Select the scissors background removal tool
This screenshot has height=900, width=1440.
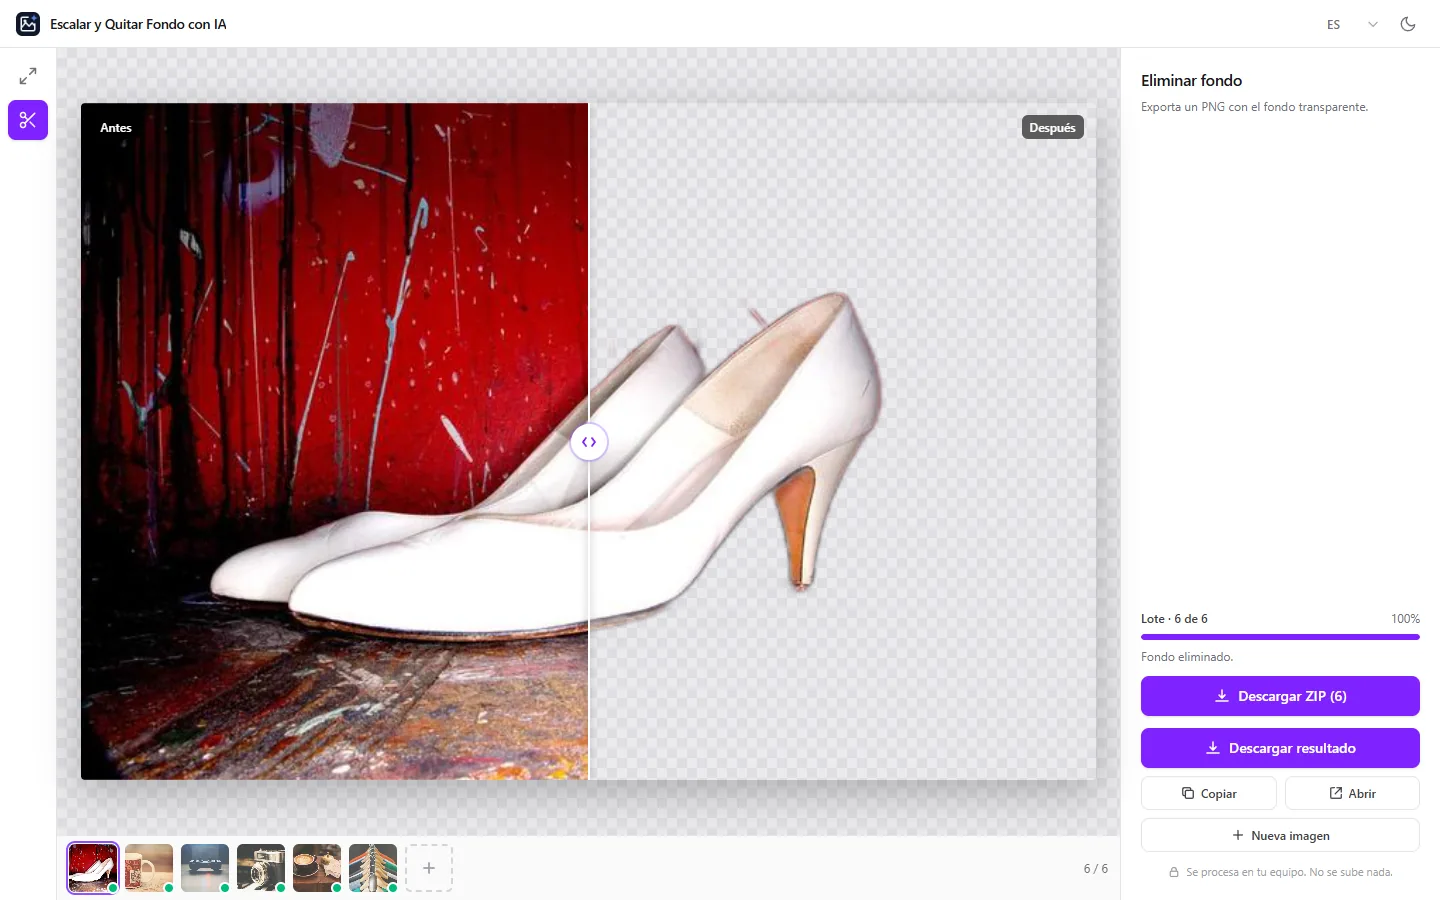28,120
